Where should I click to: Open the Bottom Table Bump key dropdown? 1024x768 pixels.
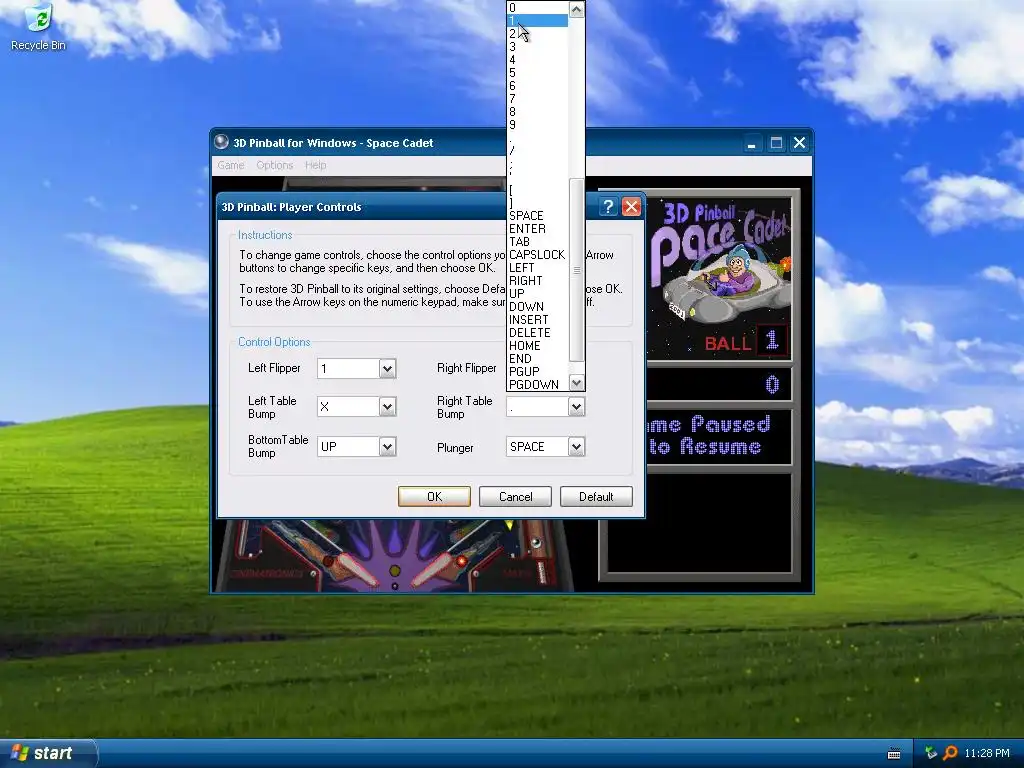[387, 447]
